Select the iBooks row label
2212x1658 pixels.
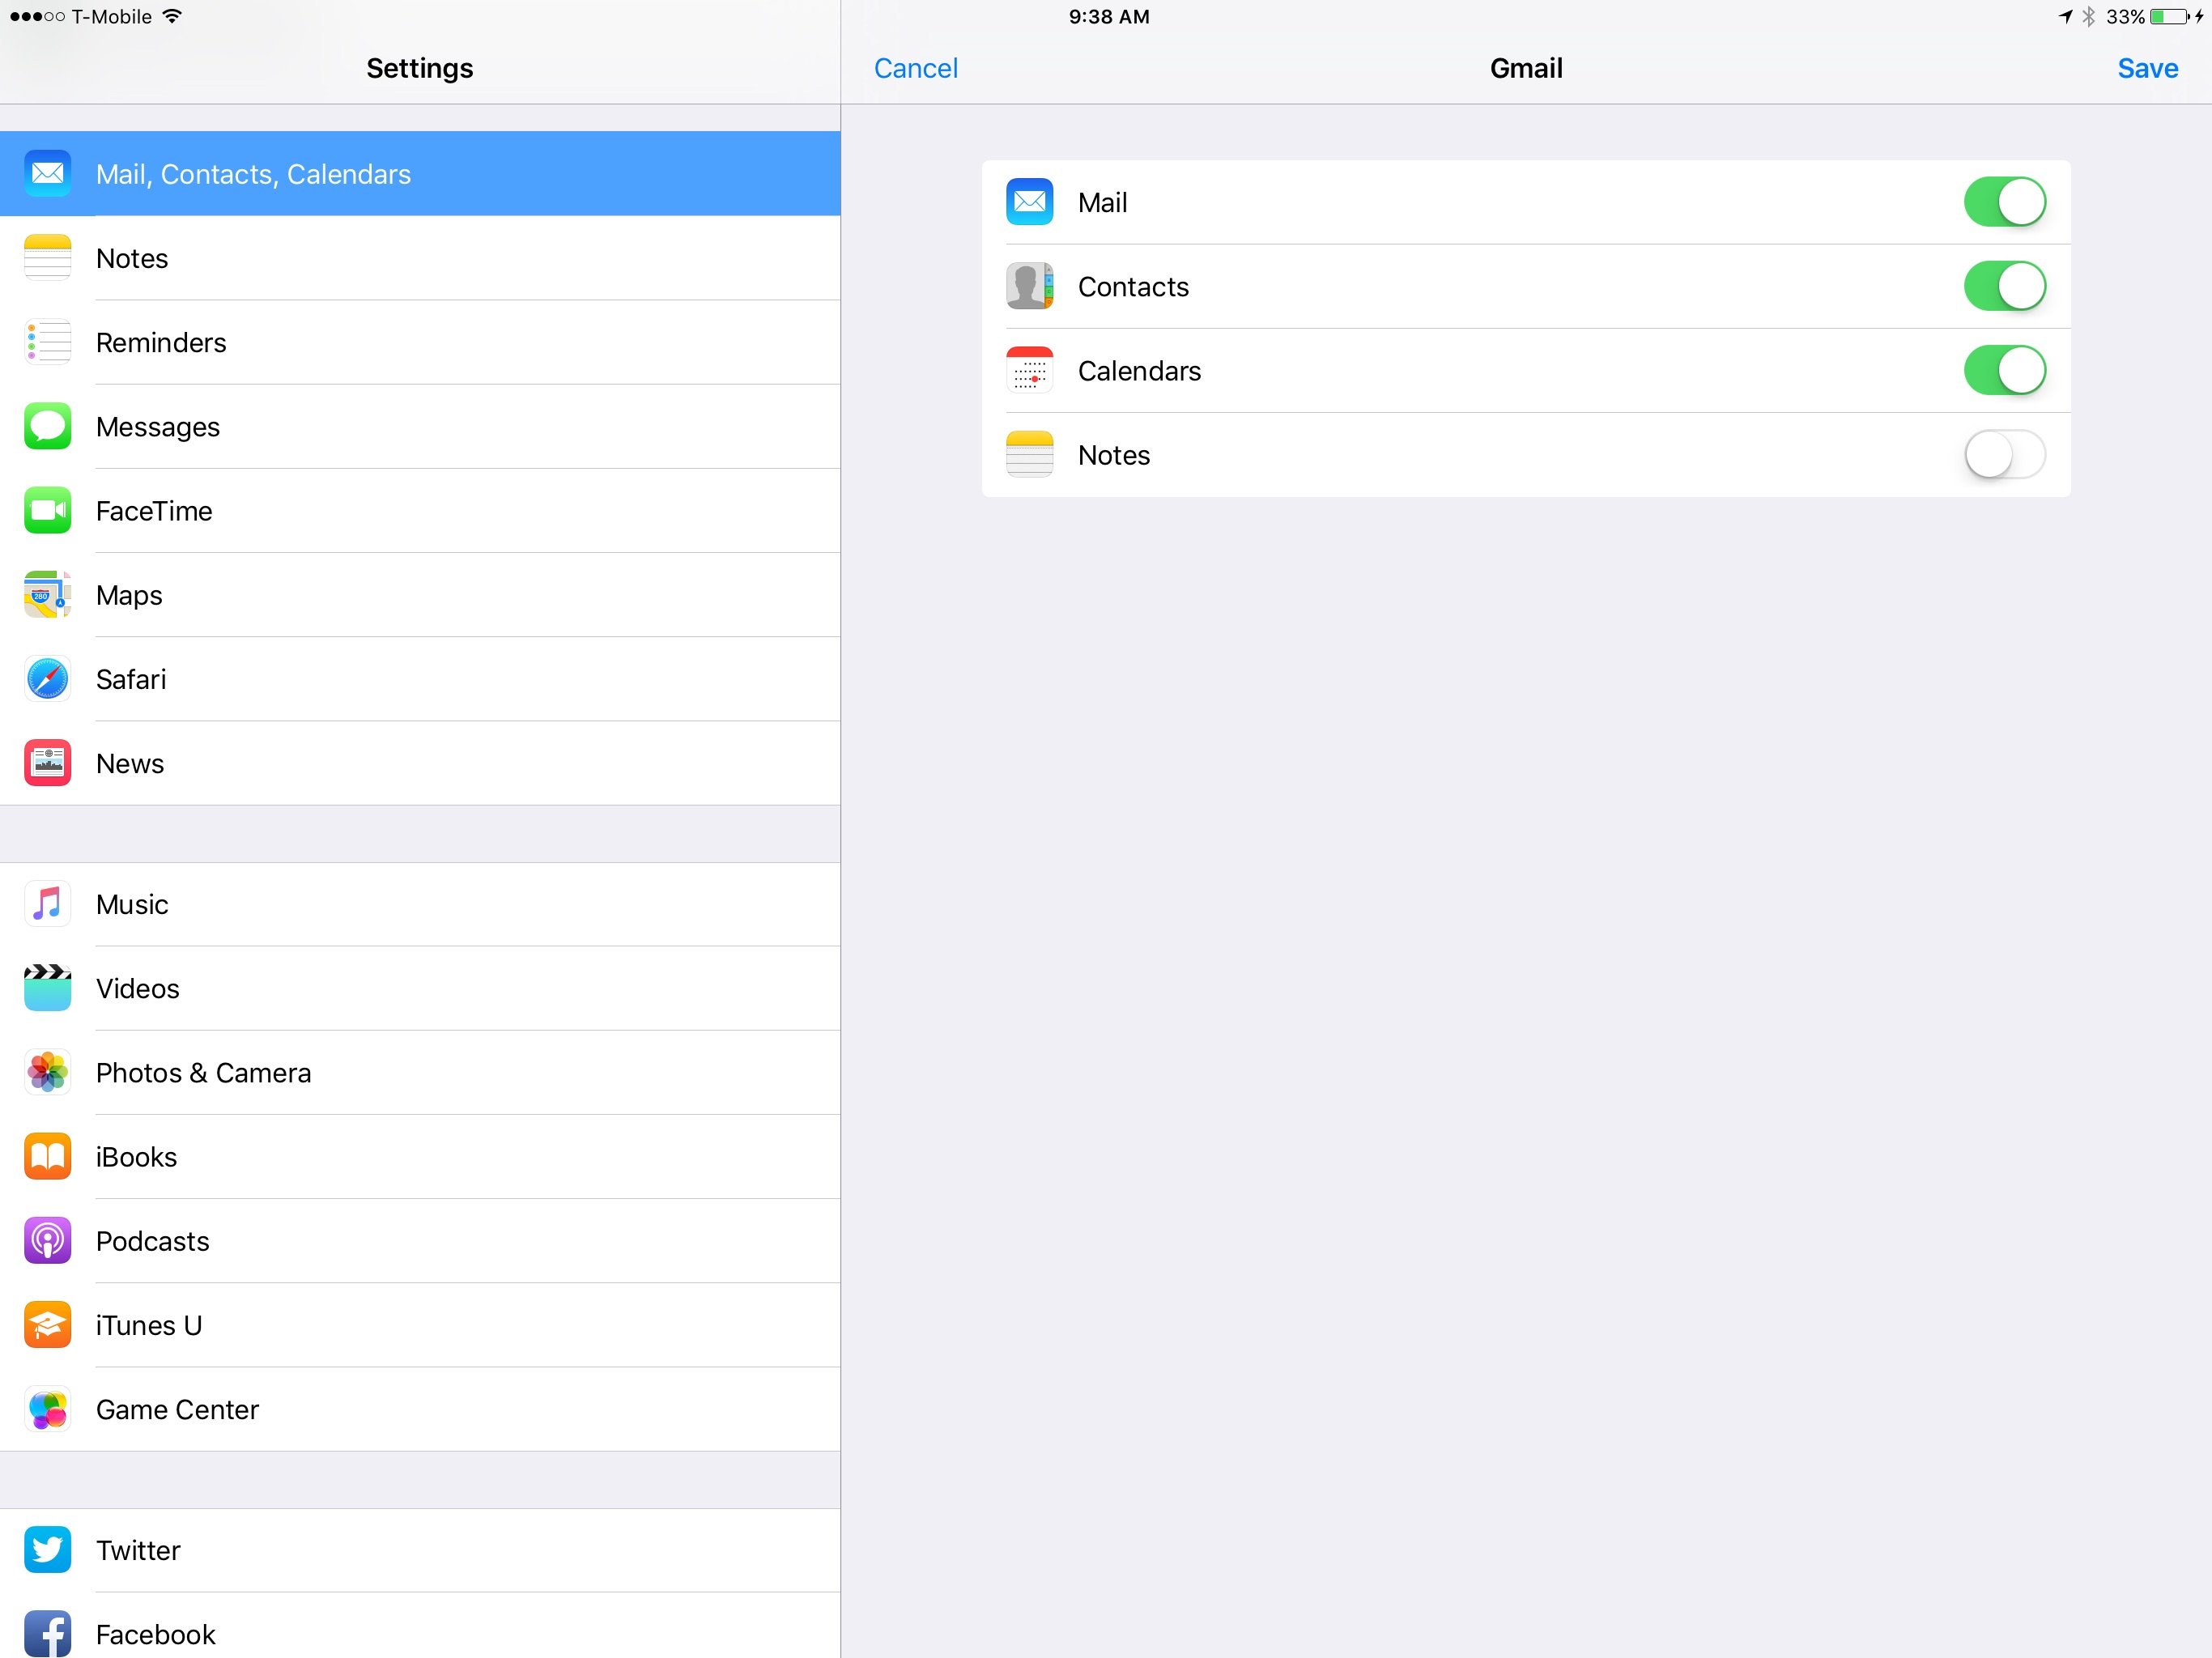point(136,1156)
